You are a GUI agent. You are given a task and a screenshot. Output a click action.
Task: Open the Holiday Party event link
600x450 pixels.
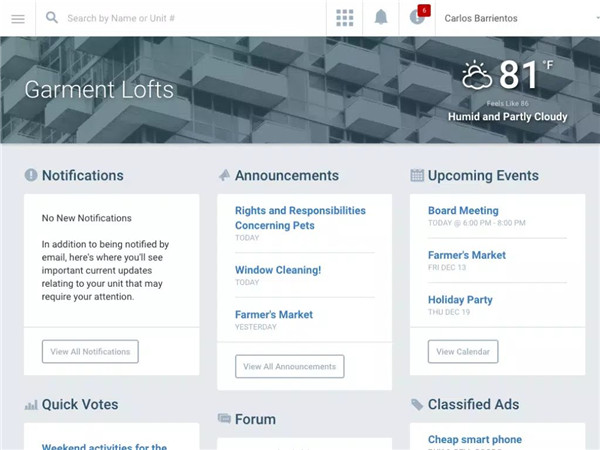(x=460, y=300)
